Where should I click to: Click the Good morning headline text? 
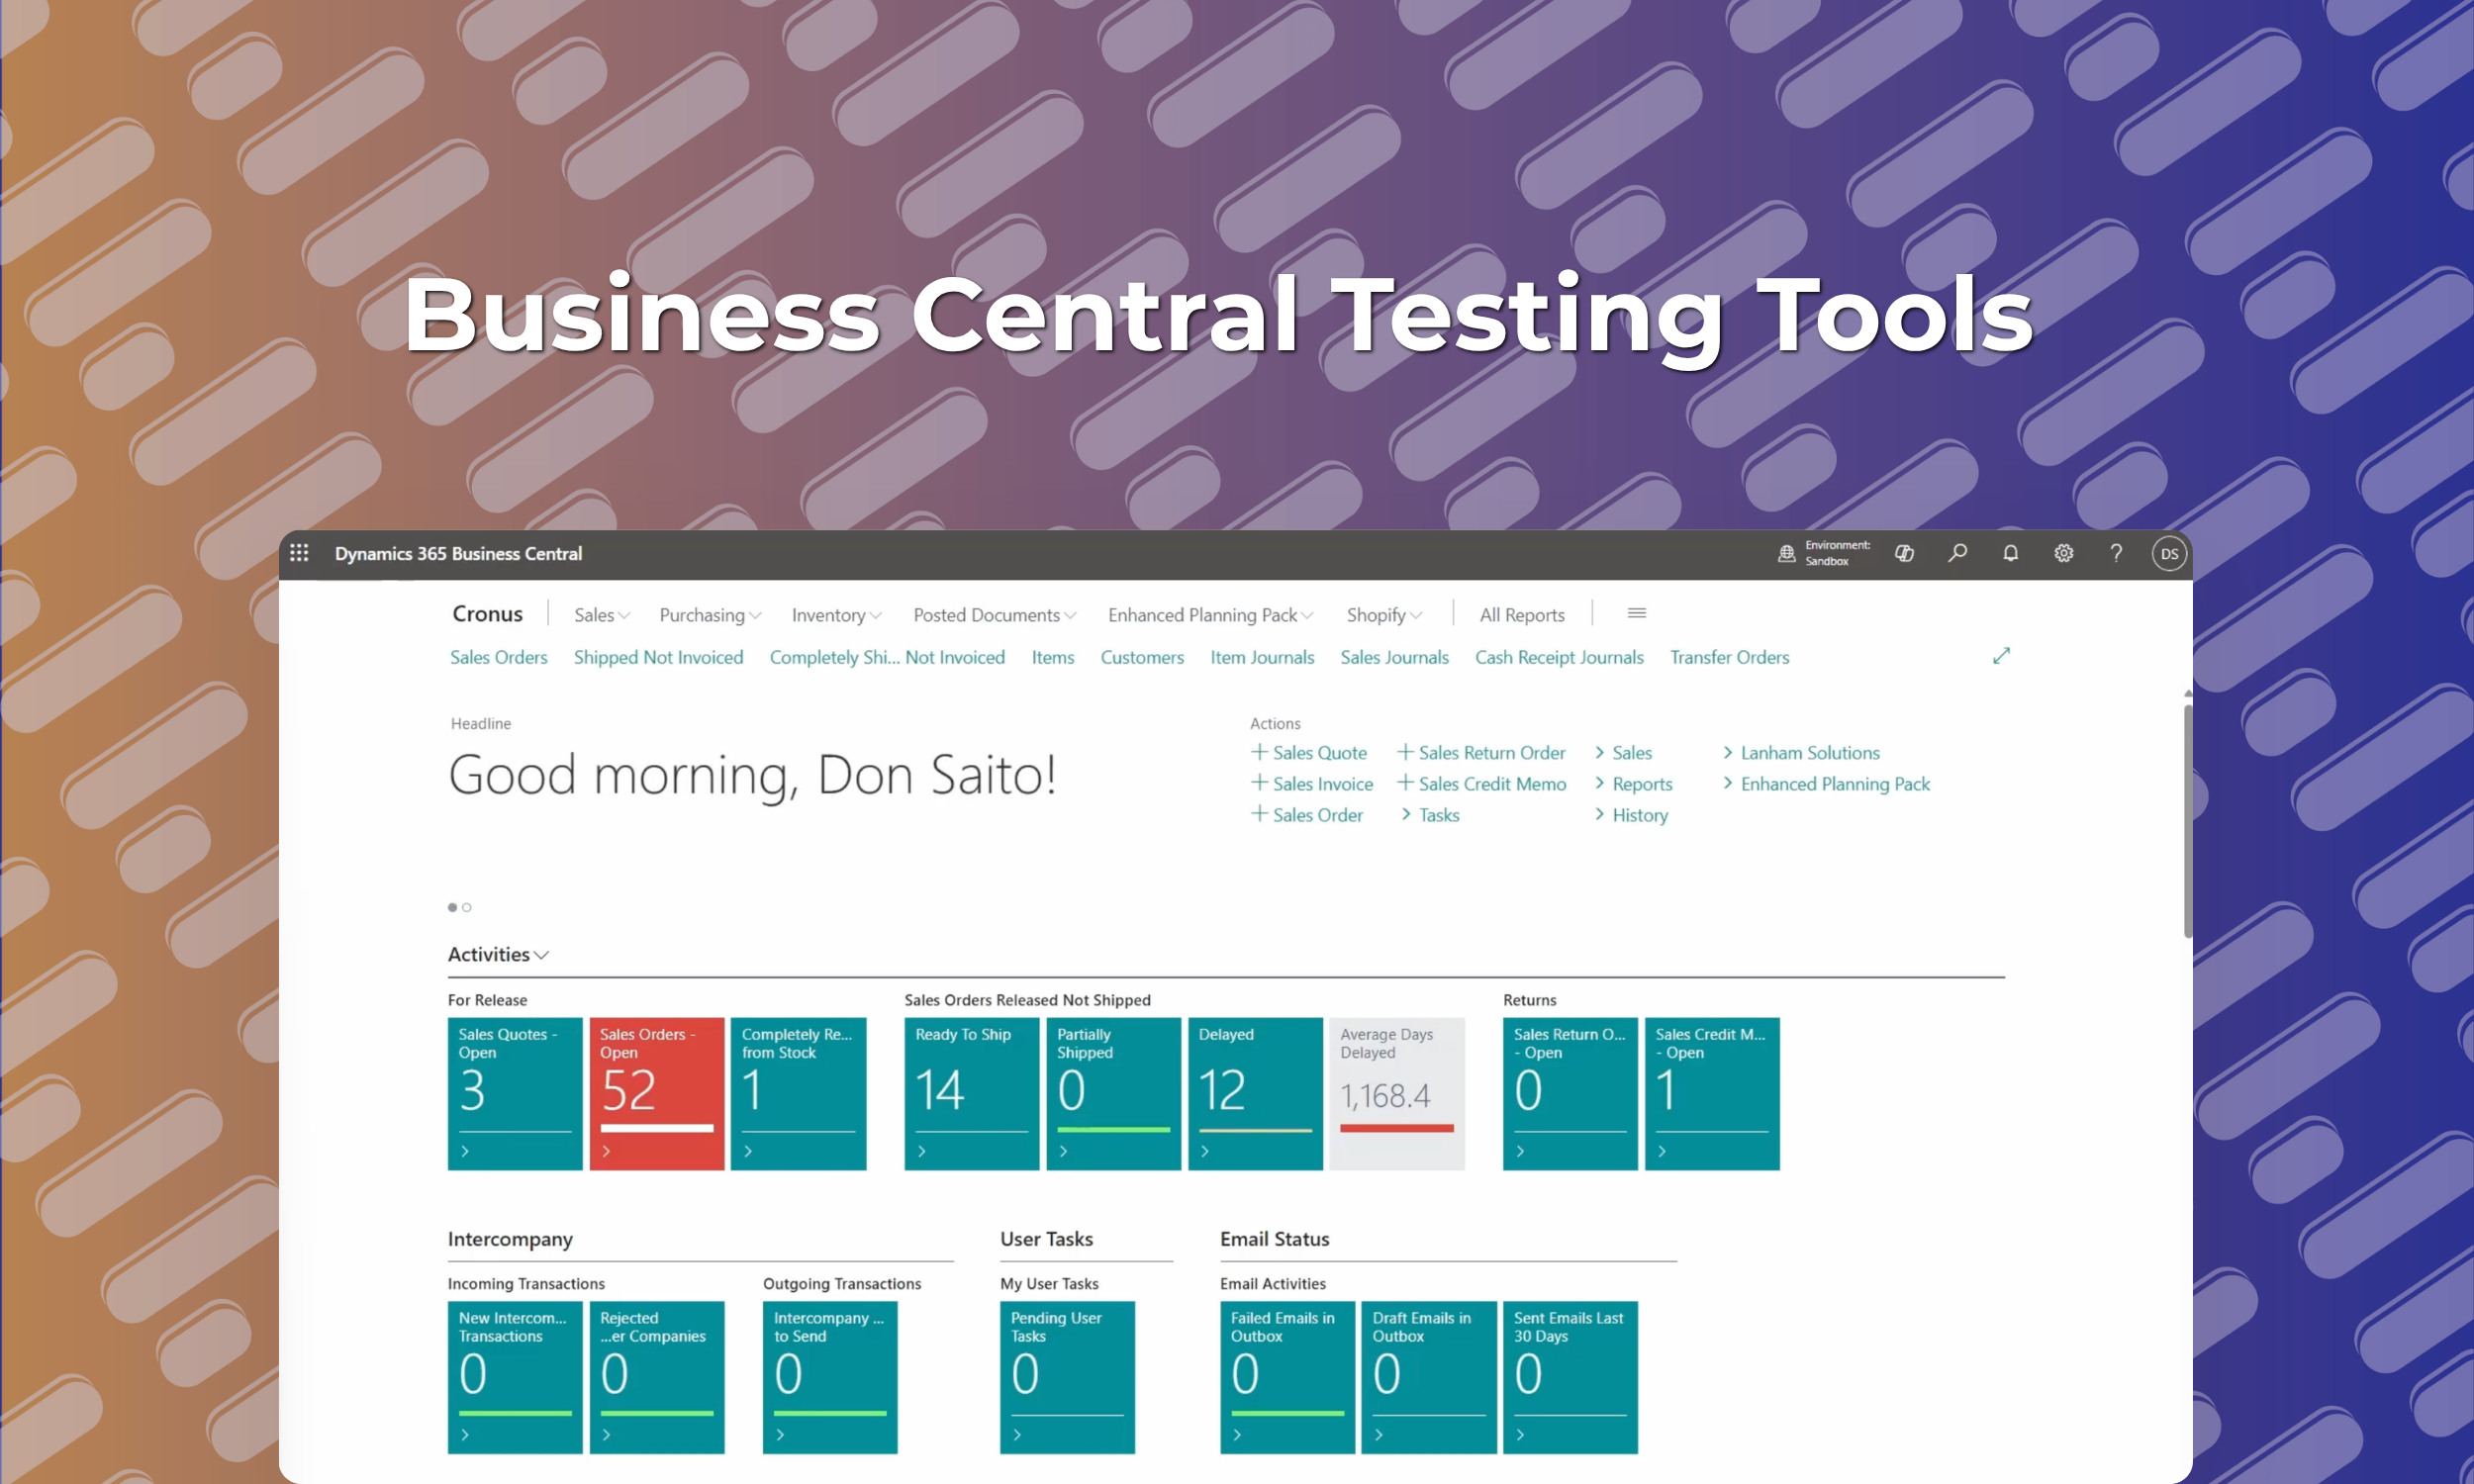752,775
